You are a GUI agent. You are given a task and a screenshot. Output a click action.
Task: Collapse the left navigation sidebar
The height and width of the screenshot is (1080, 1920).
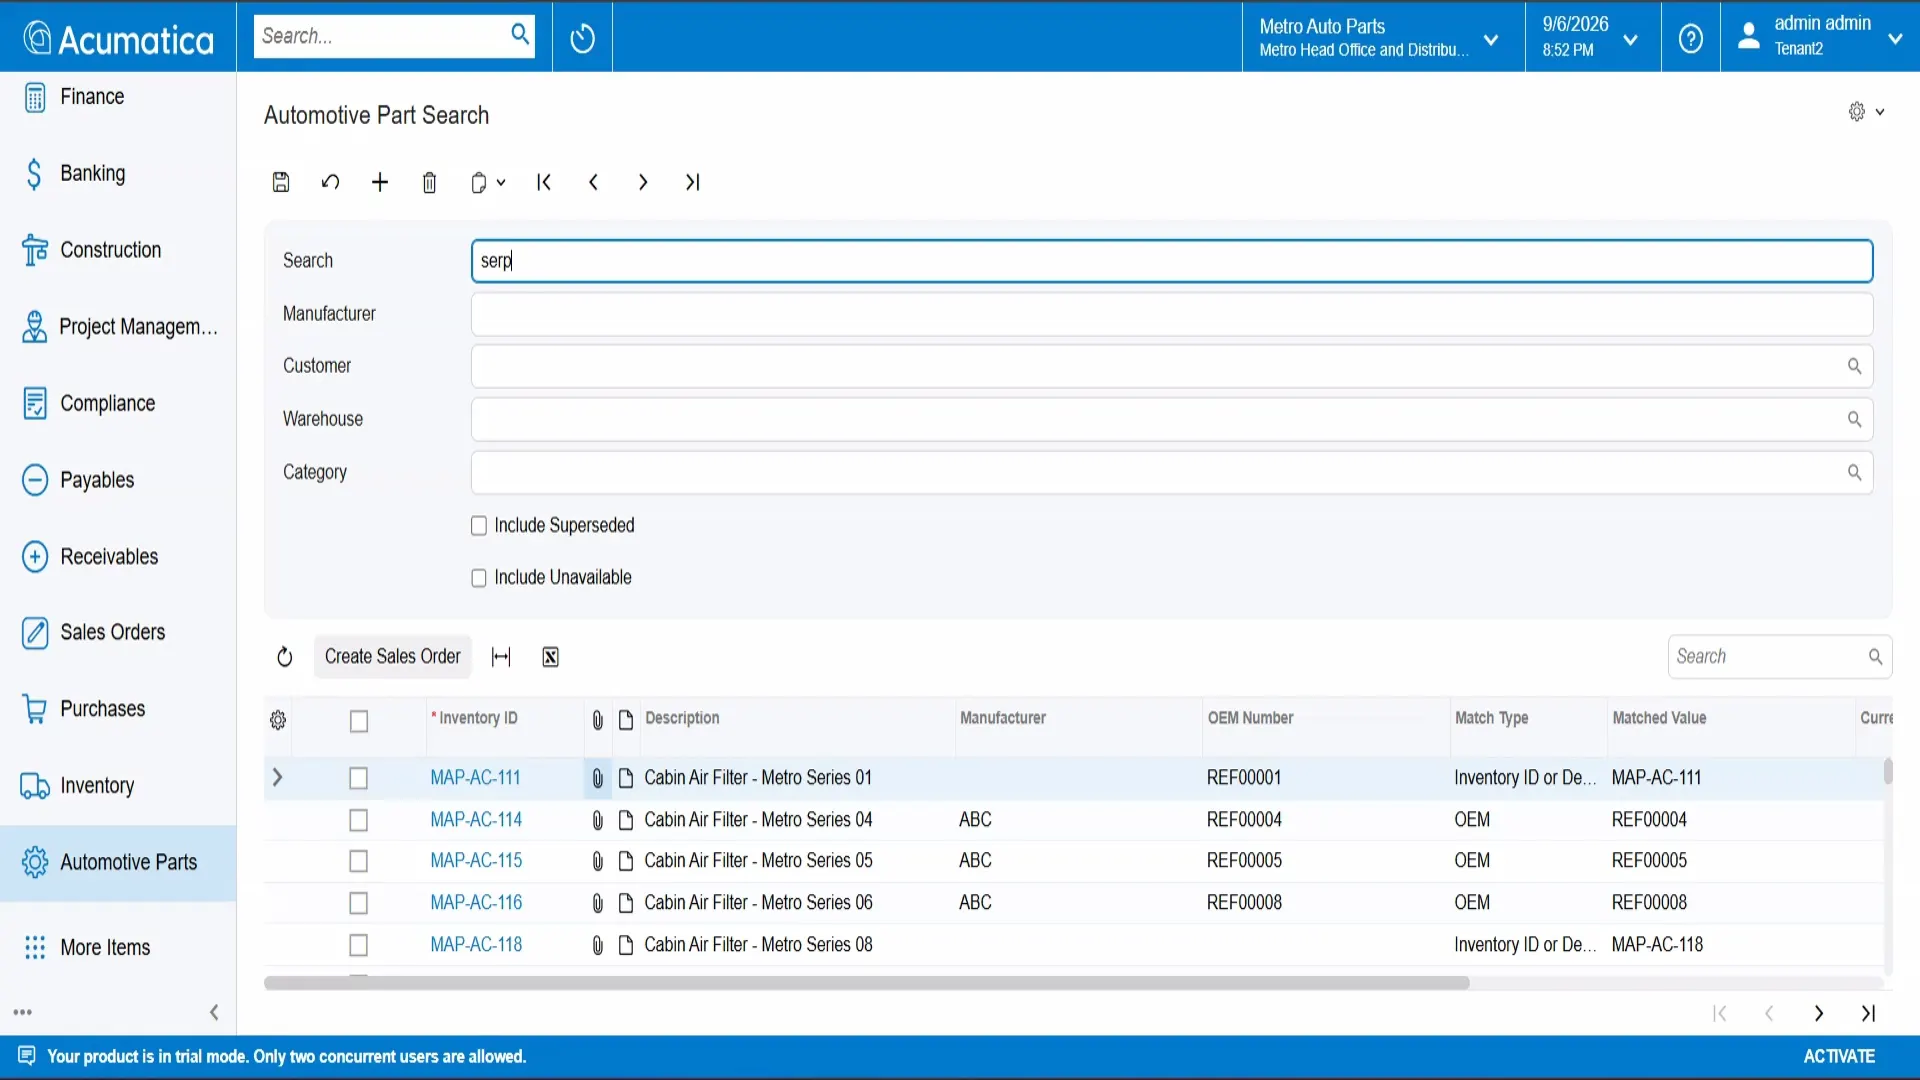(x=214, y=1012)
